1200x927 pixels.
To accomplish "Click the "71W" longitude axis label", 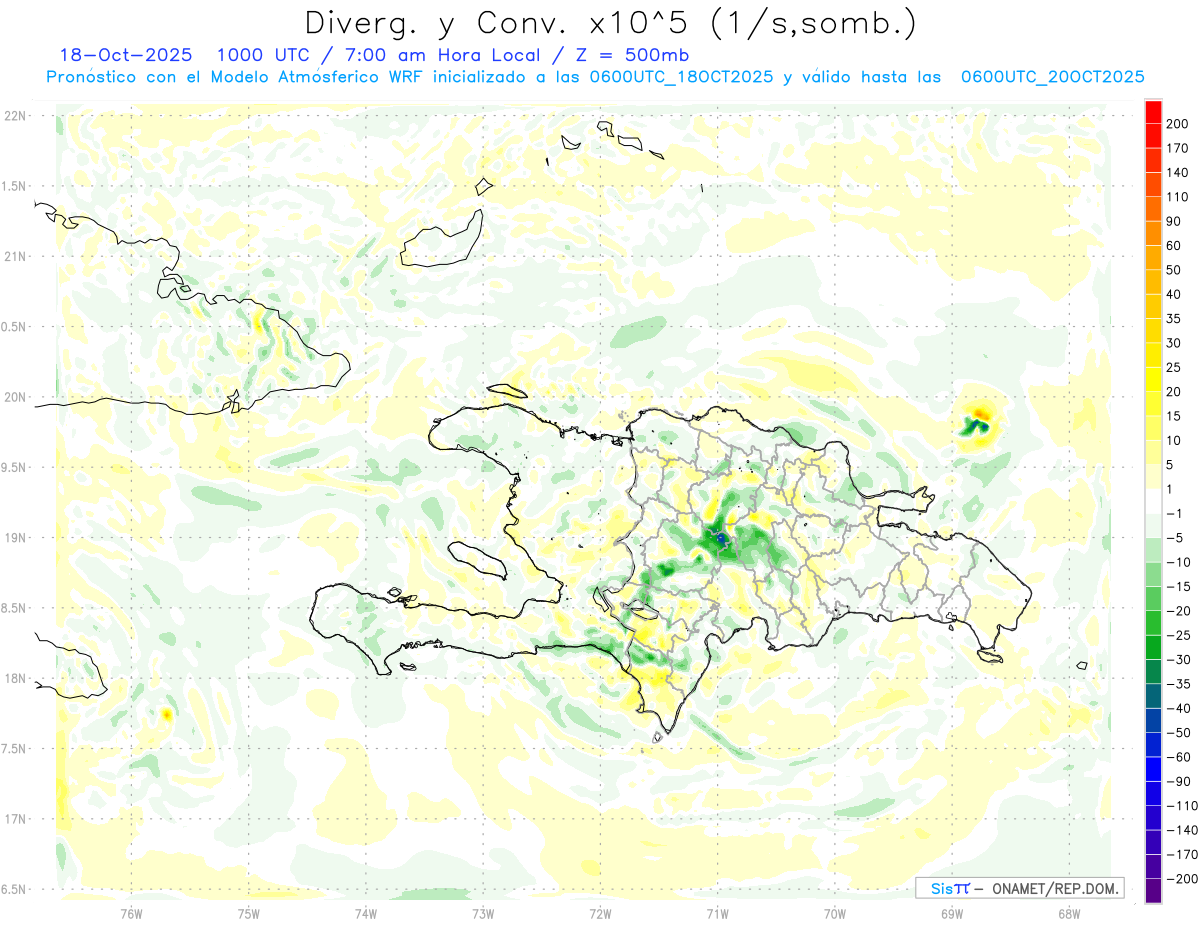I will tap(717, 914).
